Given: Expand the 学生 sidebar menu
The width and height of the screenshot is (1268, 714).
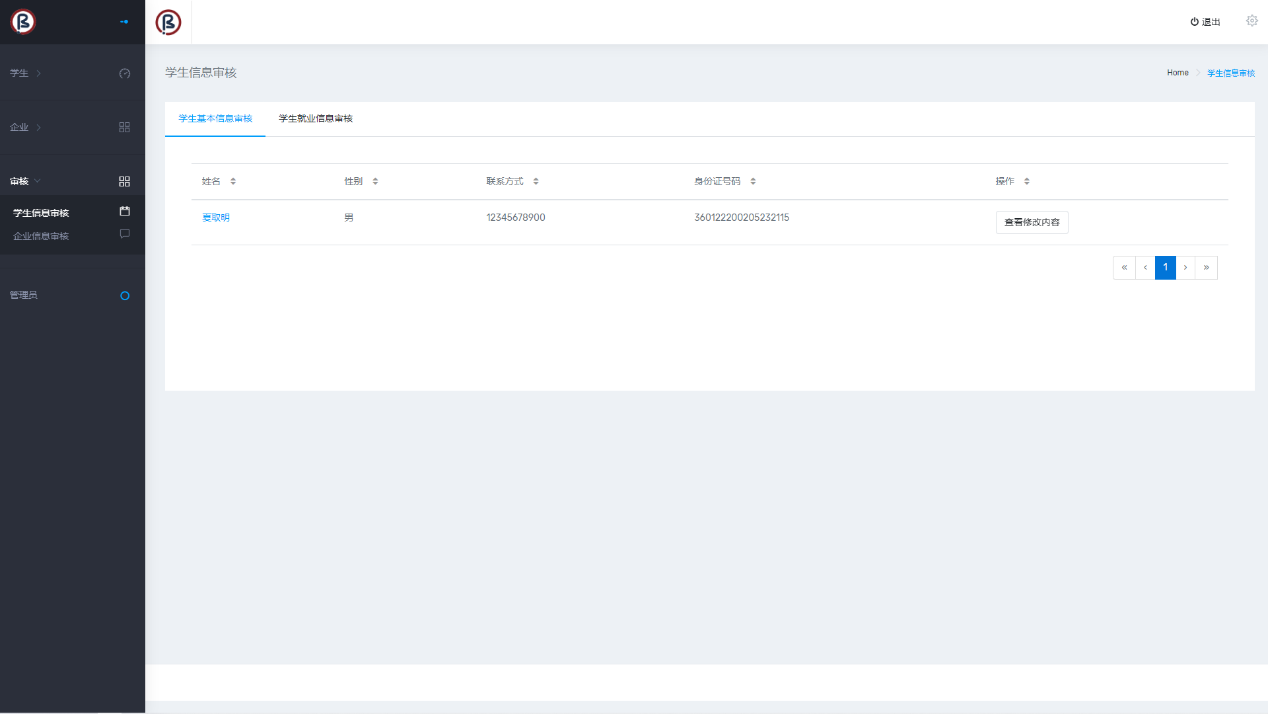Looking at the screenshot, I should pos(25,73).
